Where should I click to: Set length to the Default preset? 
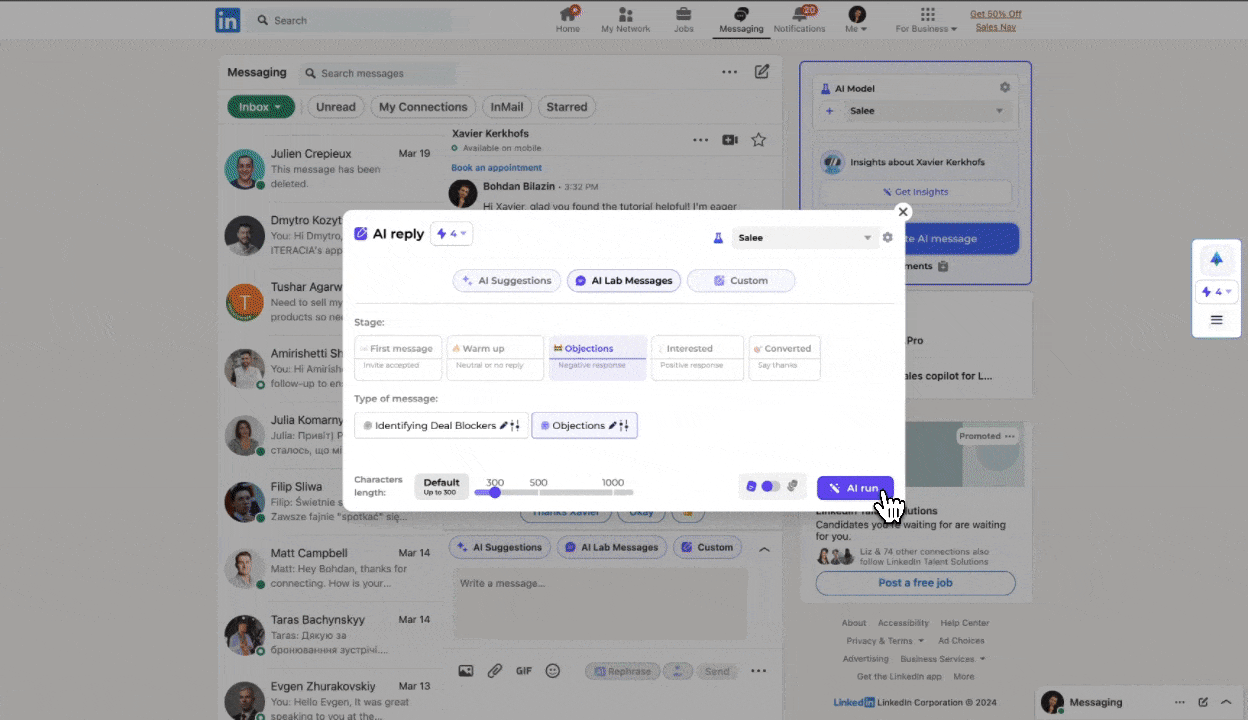tap(441, 487)
